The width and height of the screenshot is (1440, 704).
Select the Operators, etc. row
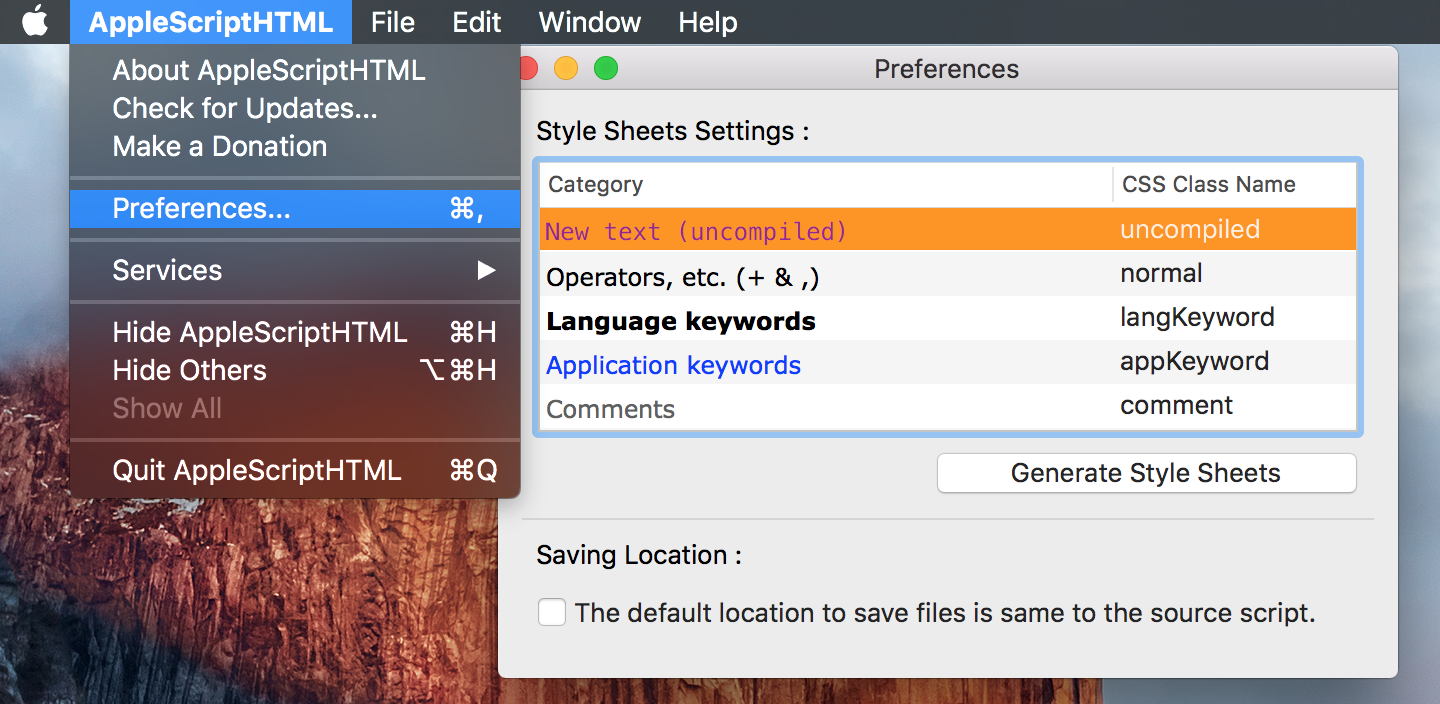[x=948, y=274]
